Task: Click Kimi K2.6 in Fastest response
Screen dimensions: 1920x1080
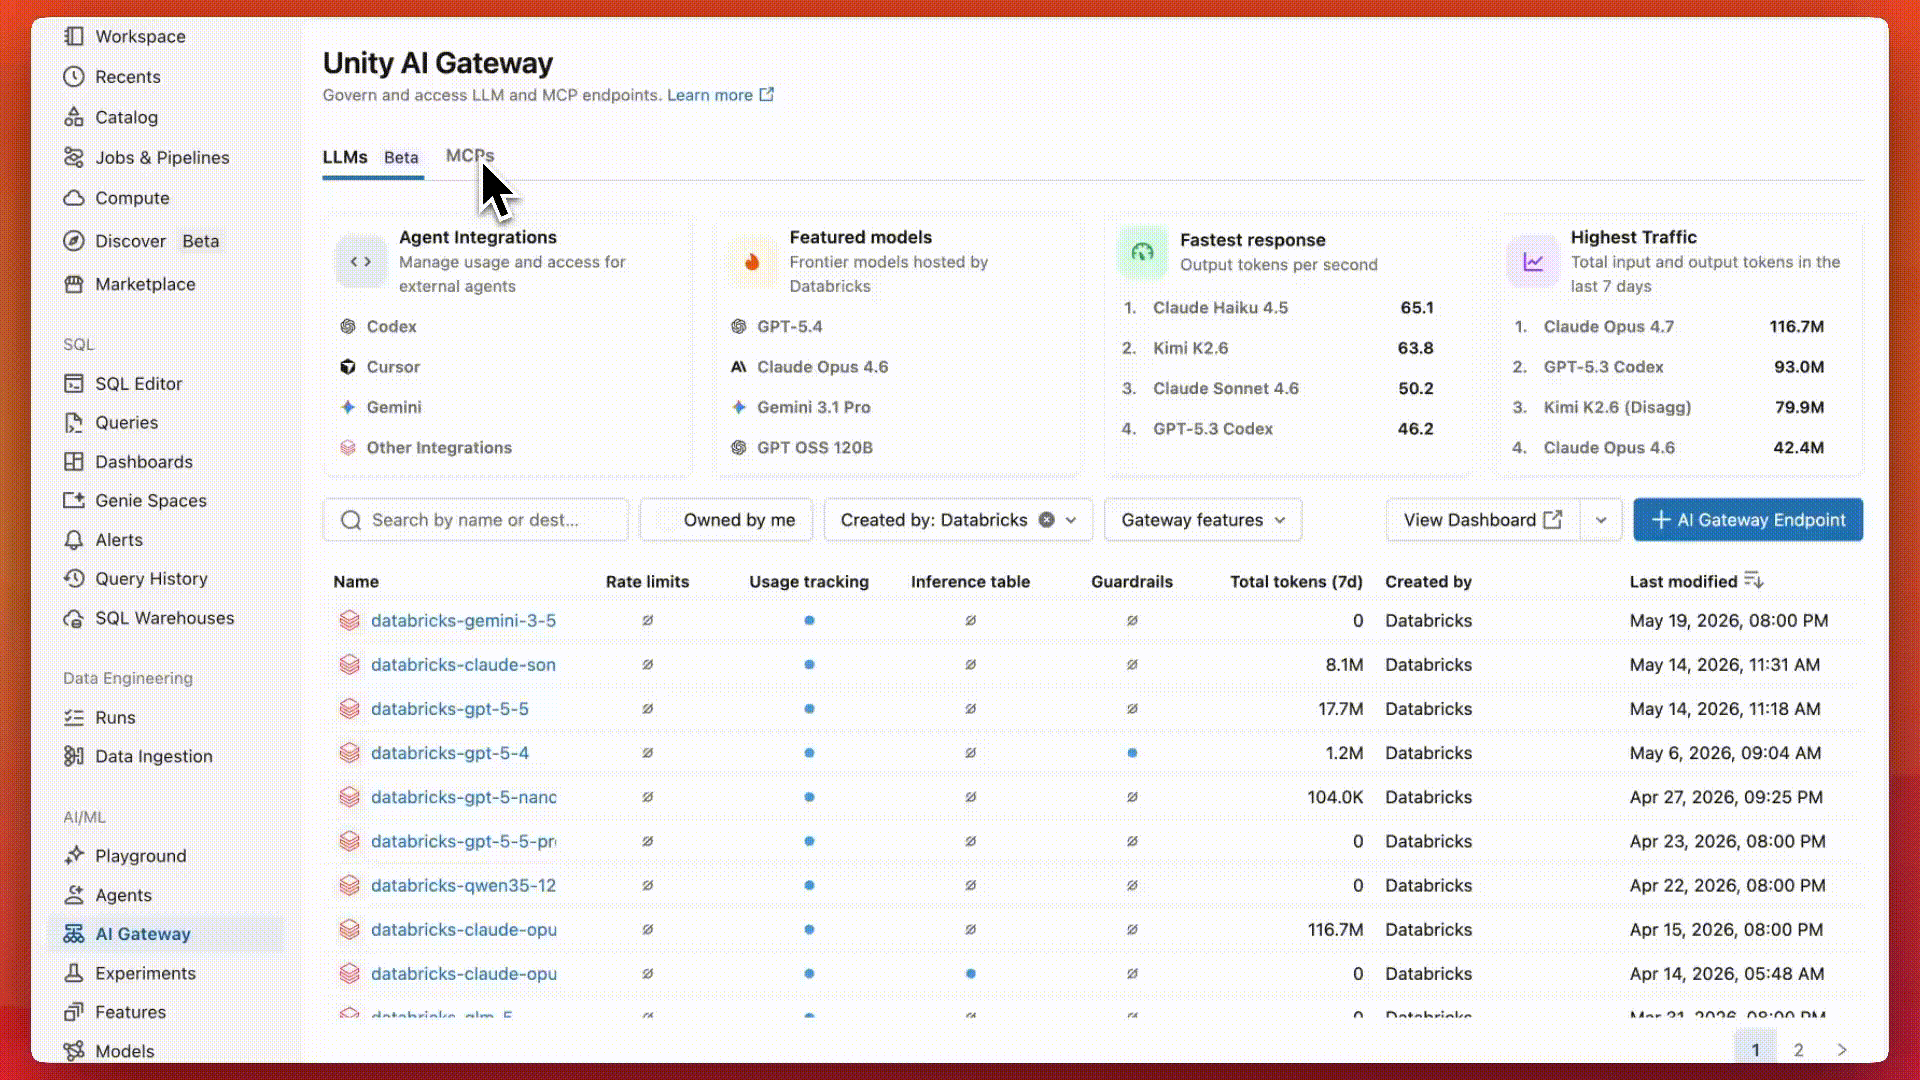Action: click(x=1190, y=348)
